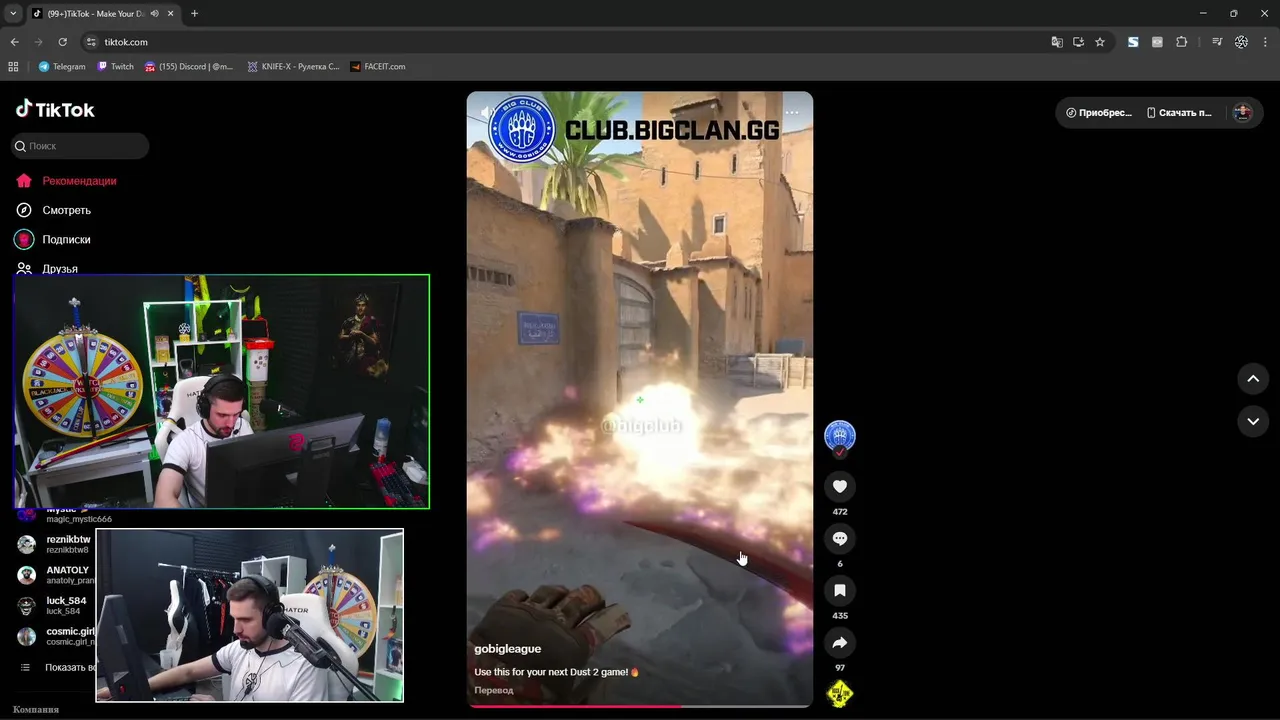Image resolution: width=1280 pixels, height=720 pixels.
Task: Like the video with the heart icon
Action: pos(840,487)
